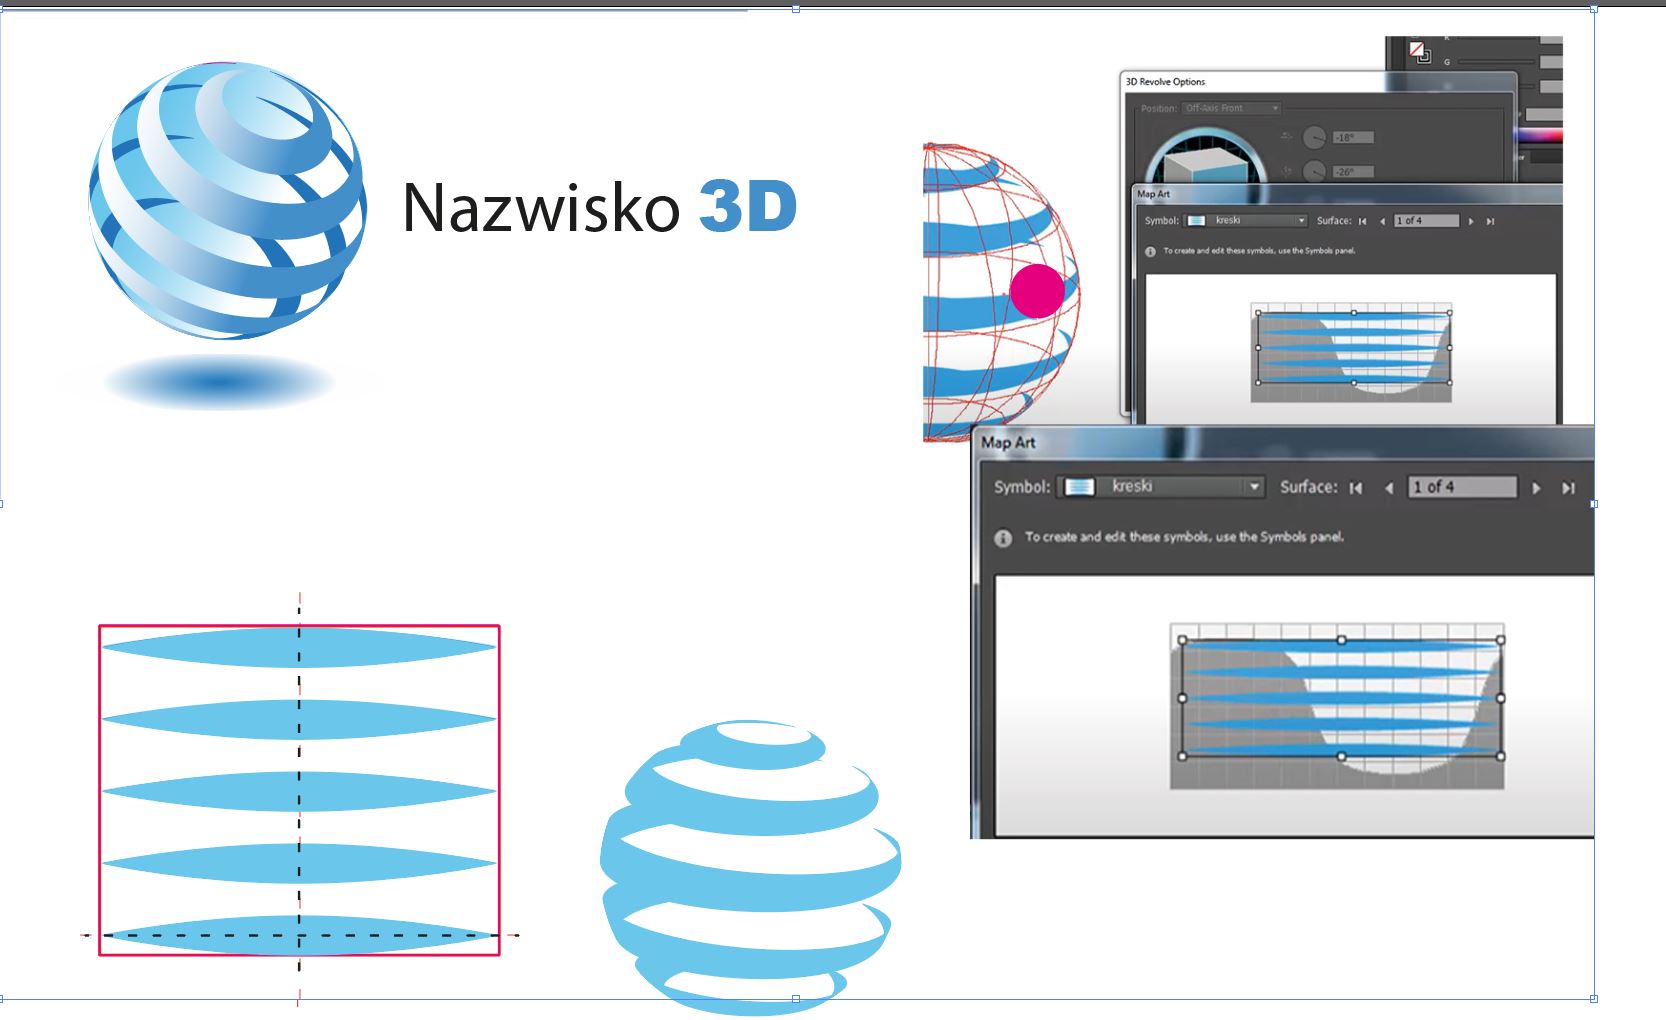Click the info icon in the front Map Art dialog
Screen dimensions: 1666x1020
(x=1003, y=538)
